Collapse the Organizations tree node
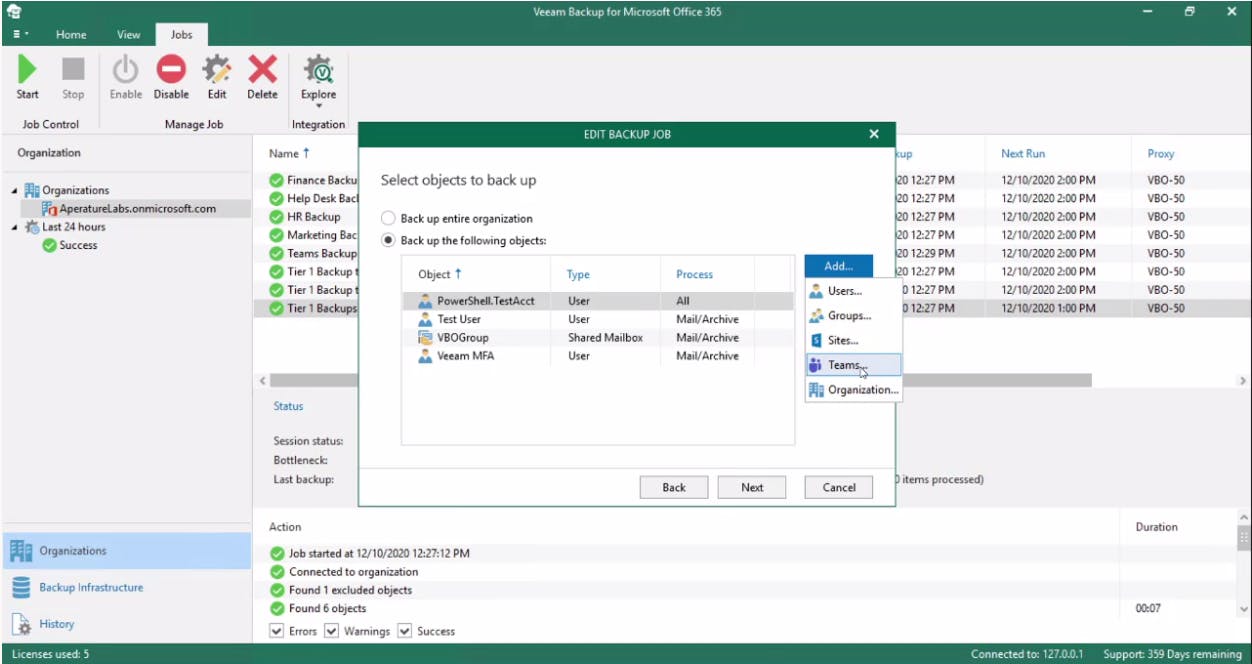 click(15, 190)
